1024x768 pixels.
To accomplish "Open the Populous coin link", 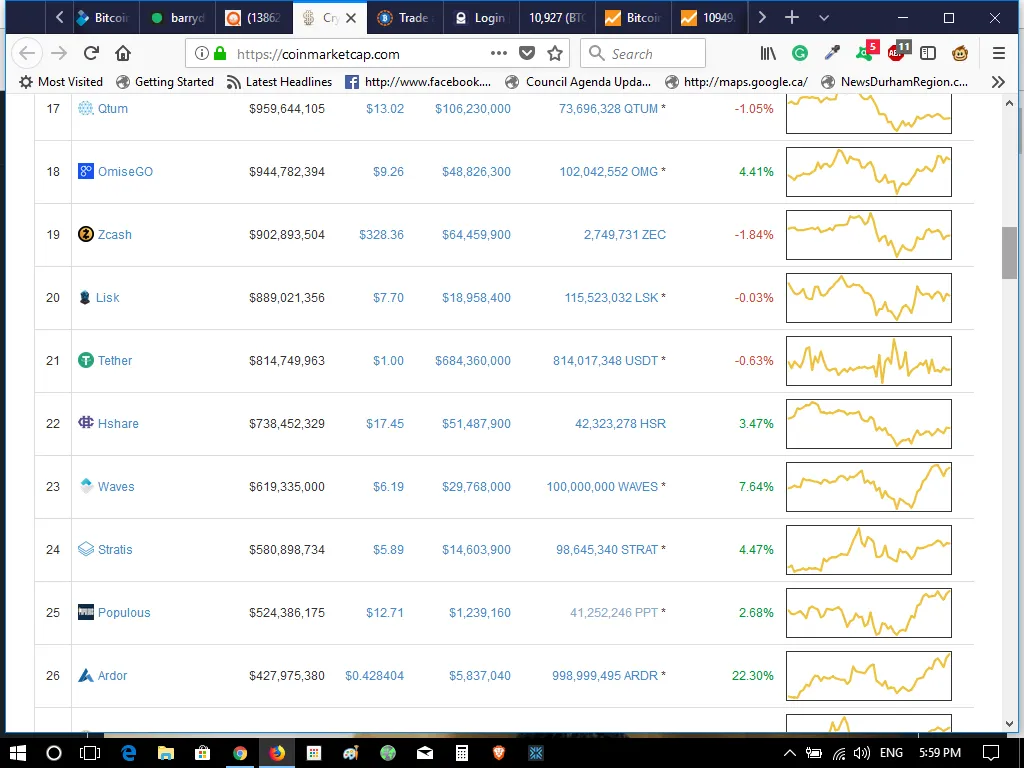I will coord(124,613).
